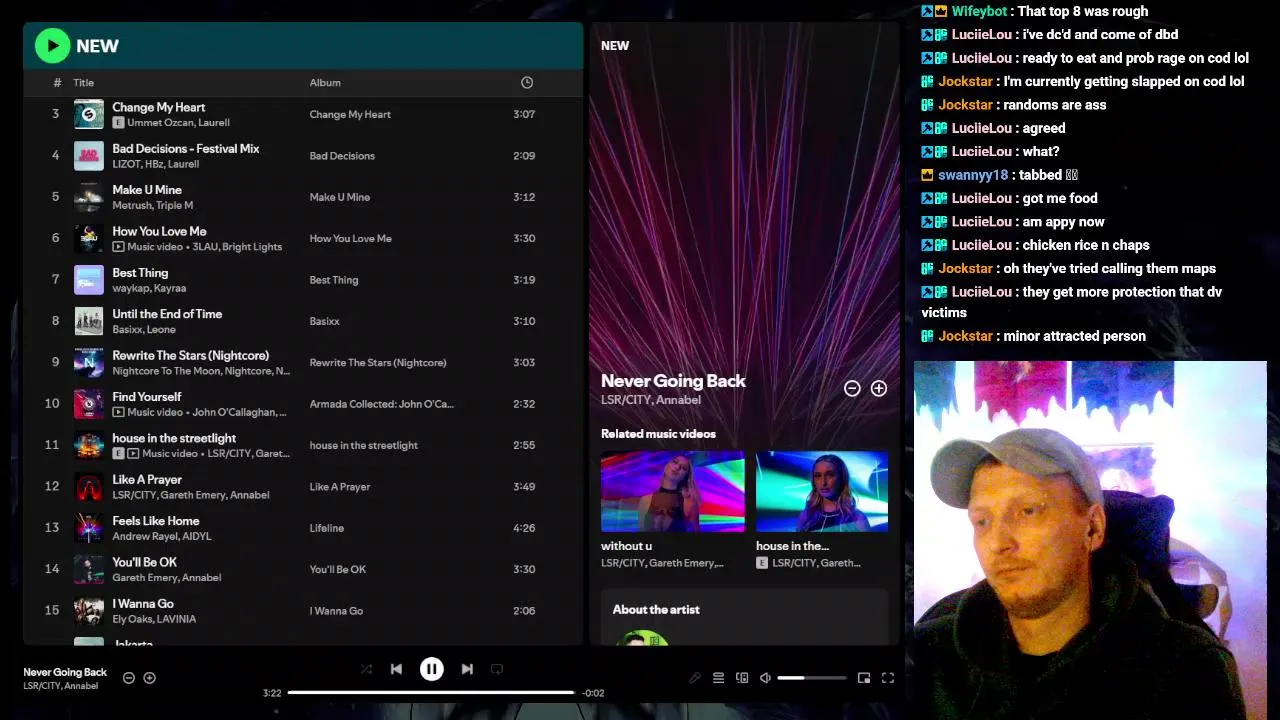1280x720 pixels.
Task: Click the explicit E badge under house in the streetlight track
Action: 118,454
